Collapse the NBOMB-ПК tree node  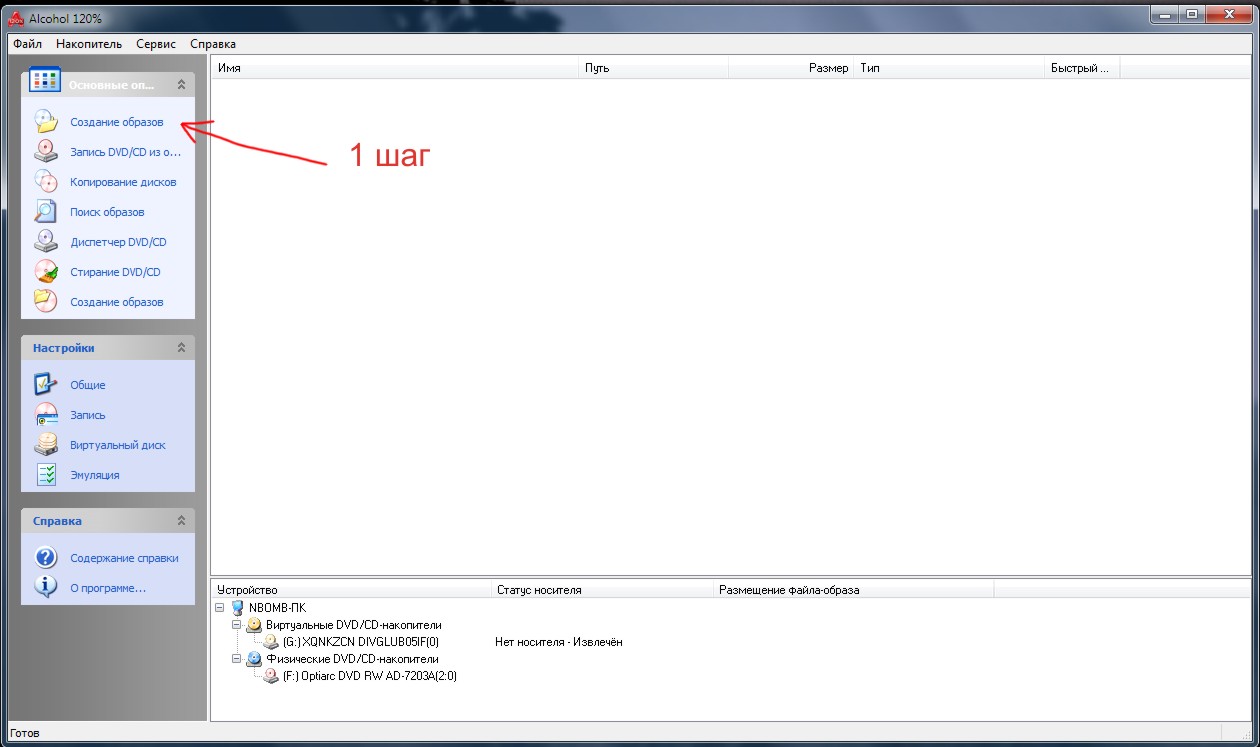[x=220, y=608]
